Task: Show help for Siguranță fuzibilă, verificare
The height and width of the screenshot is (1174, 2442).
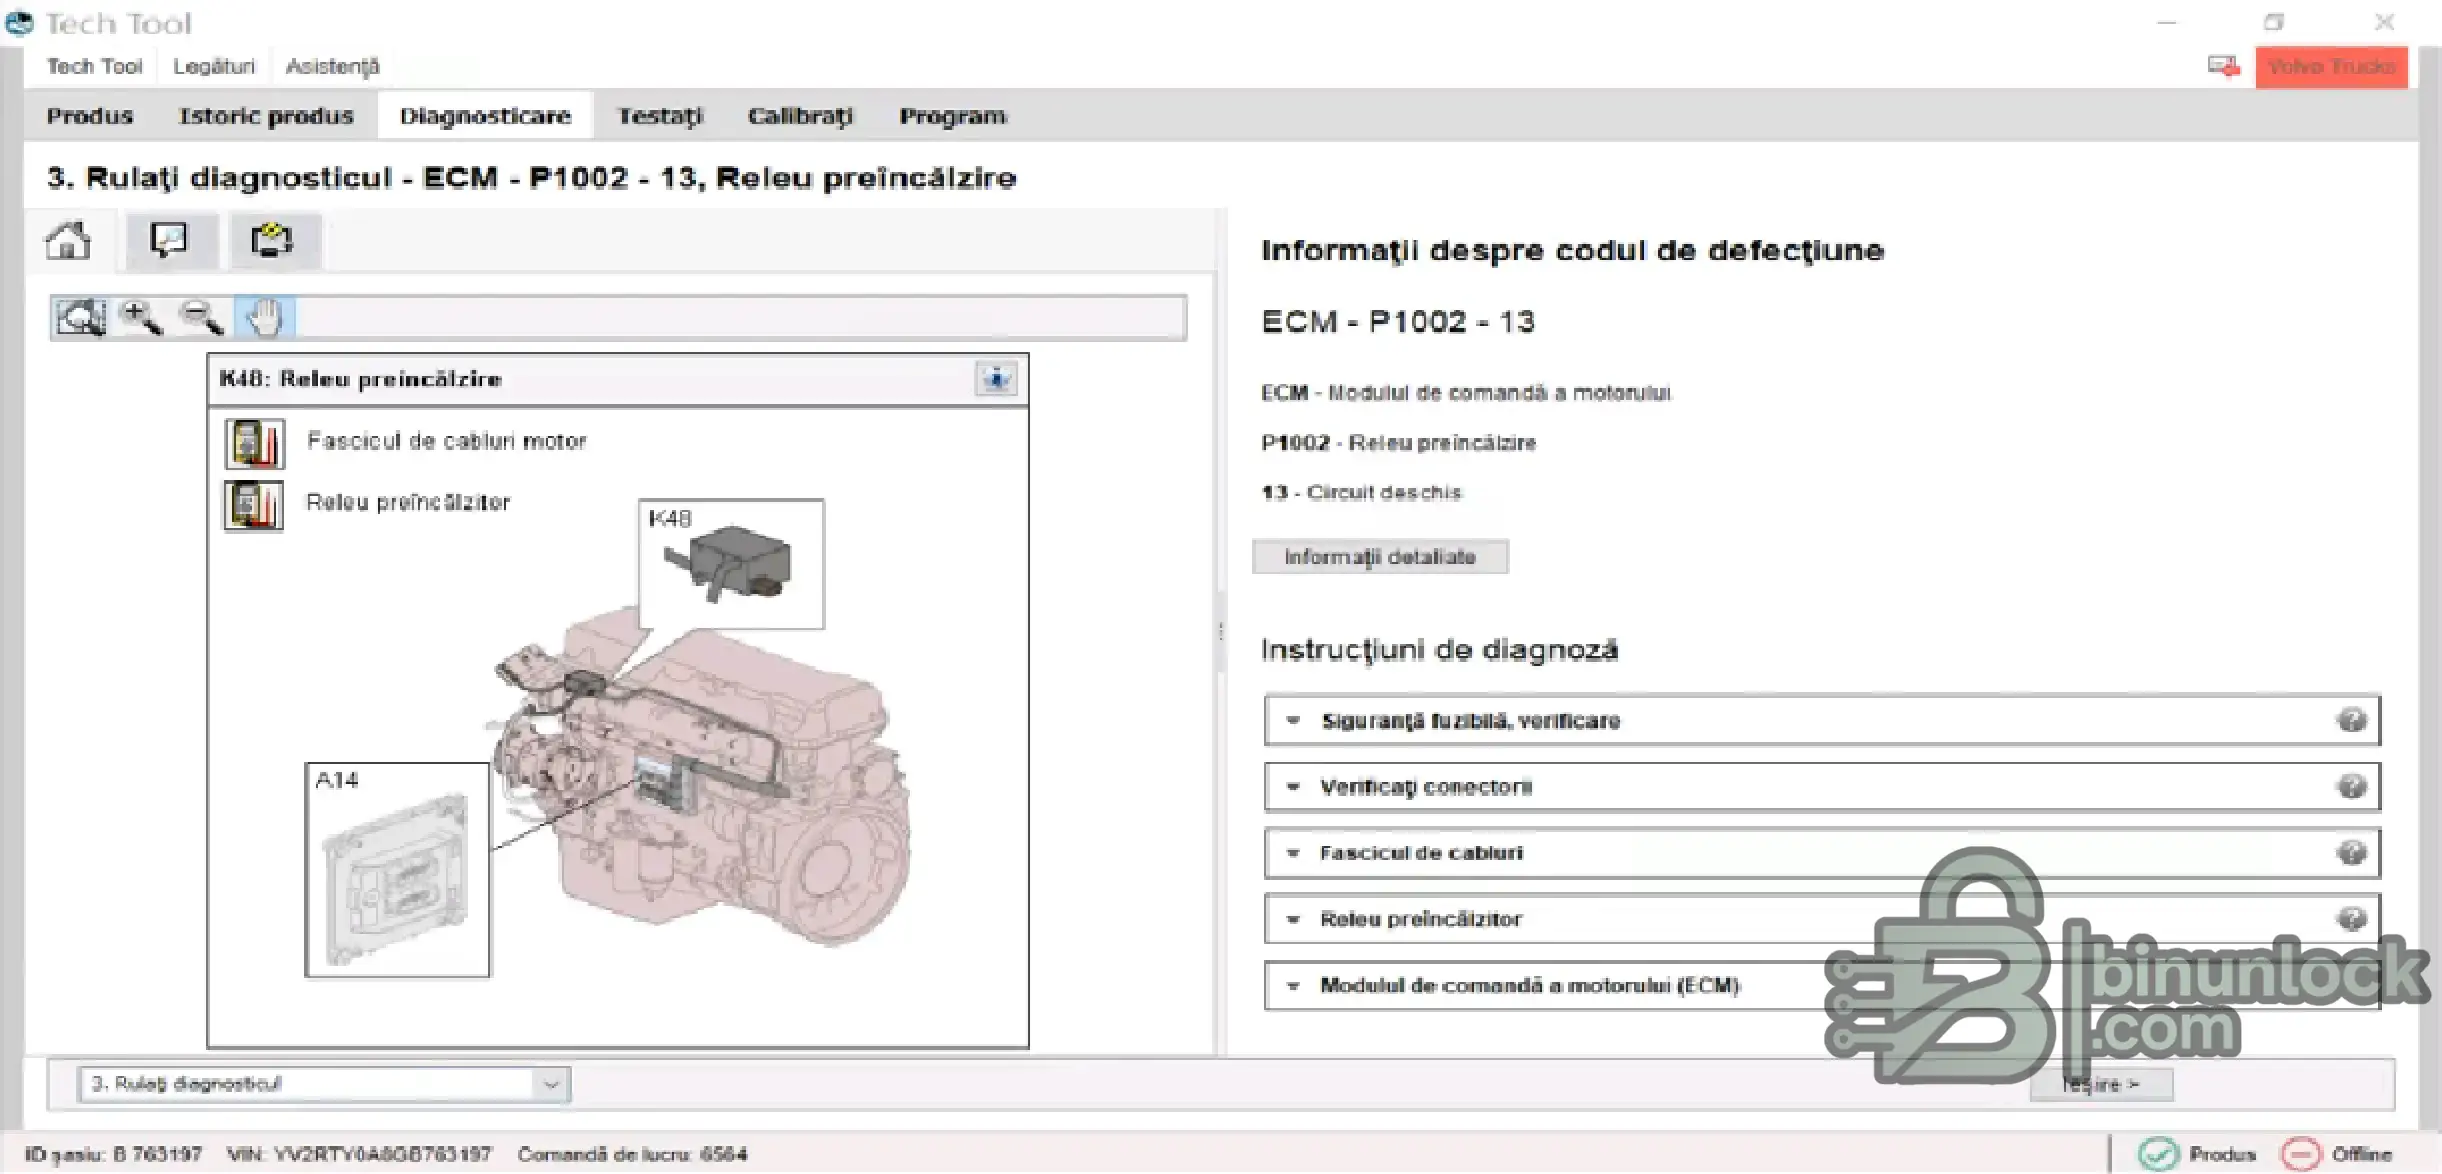Action: [x=2351, y=720]
